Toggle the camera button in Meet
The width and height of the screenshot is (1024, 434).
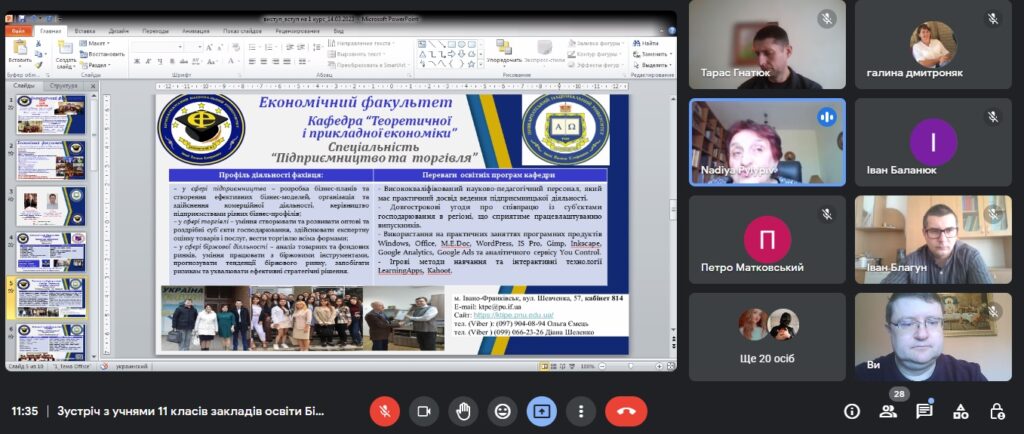pyautogui.click(x=424, y=411)
